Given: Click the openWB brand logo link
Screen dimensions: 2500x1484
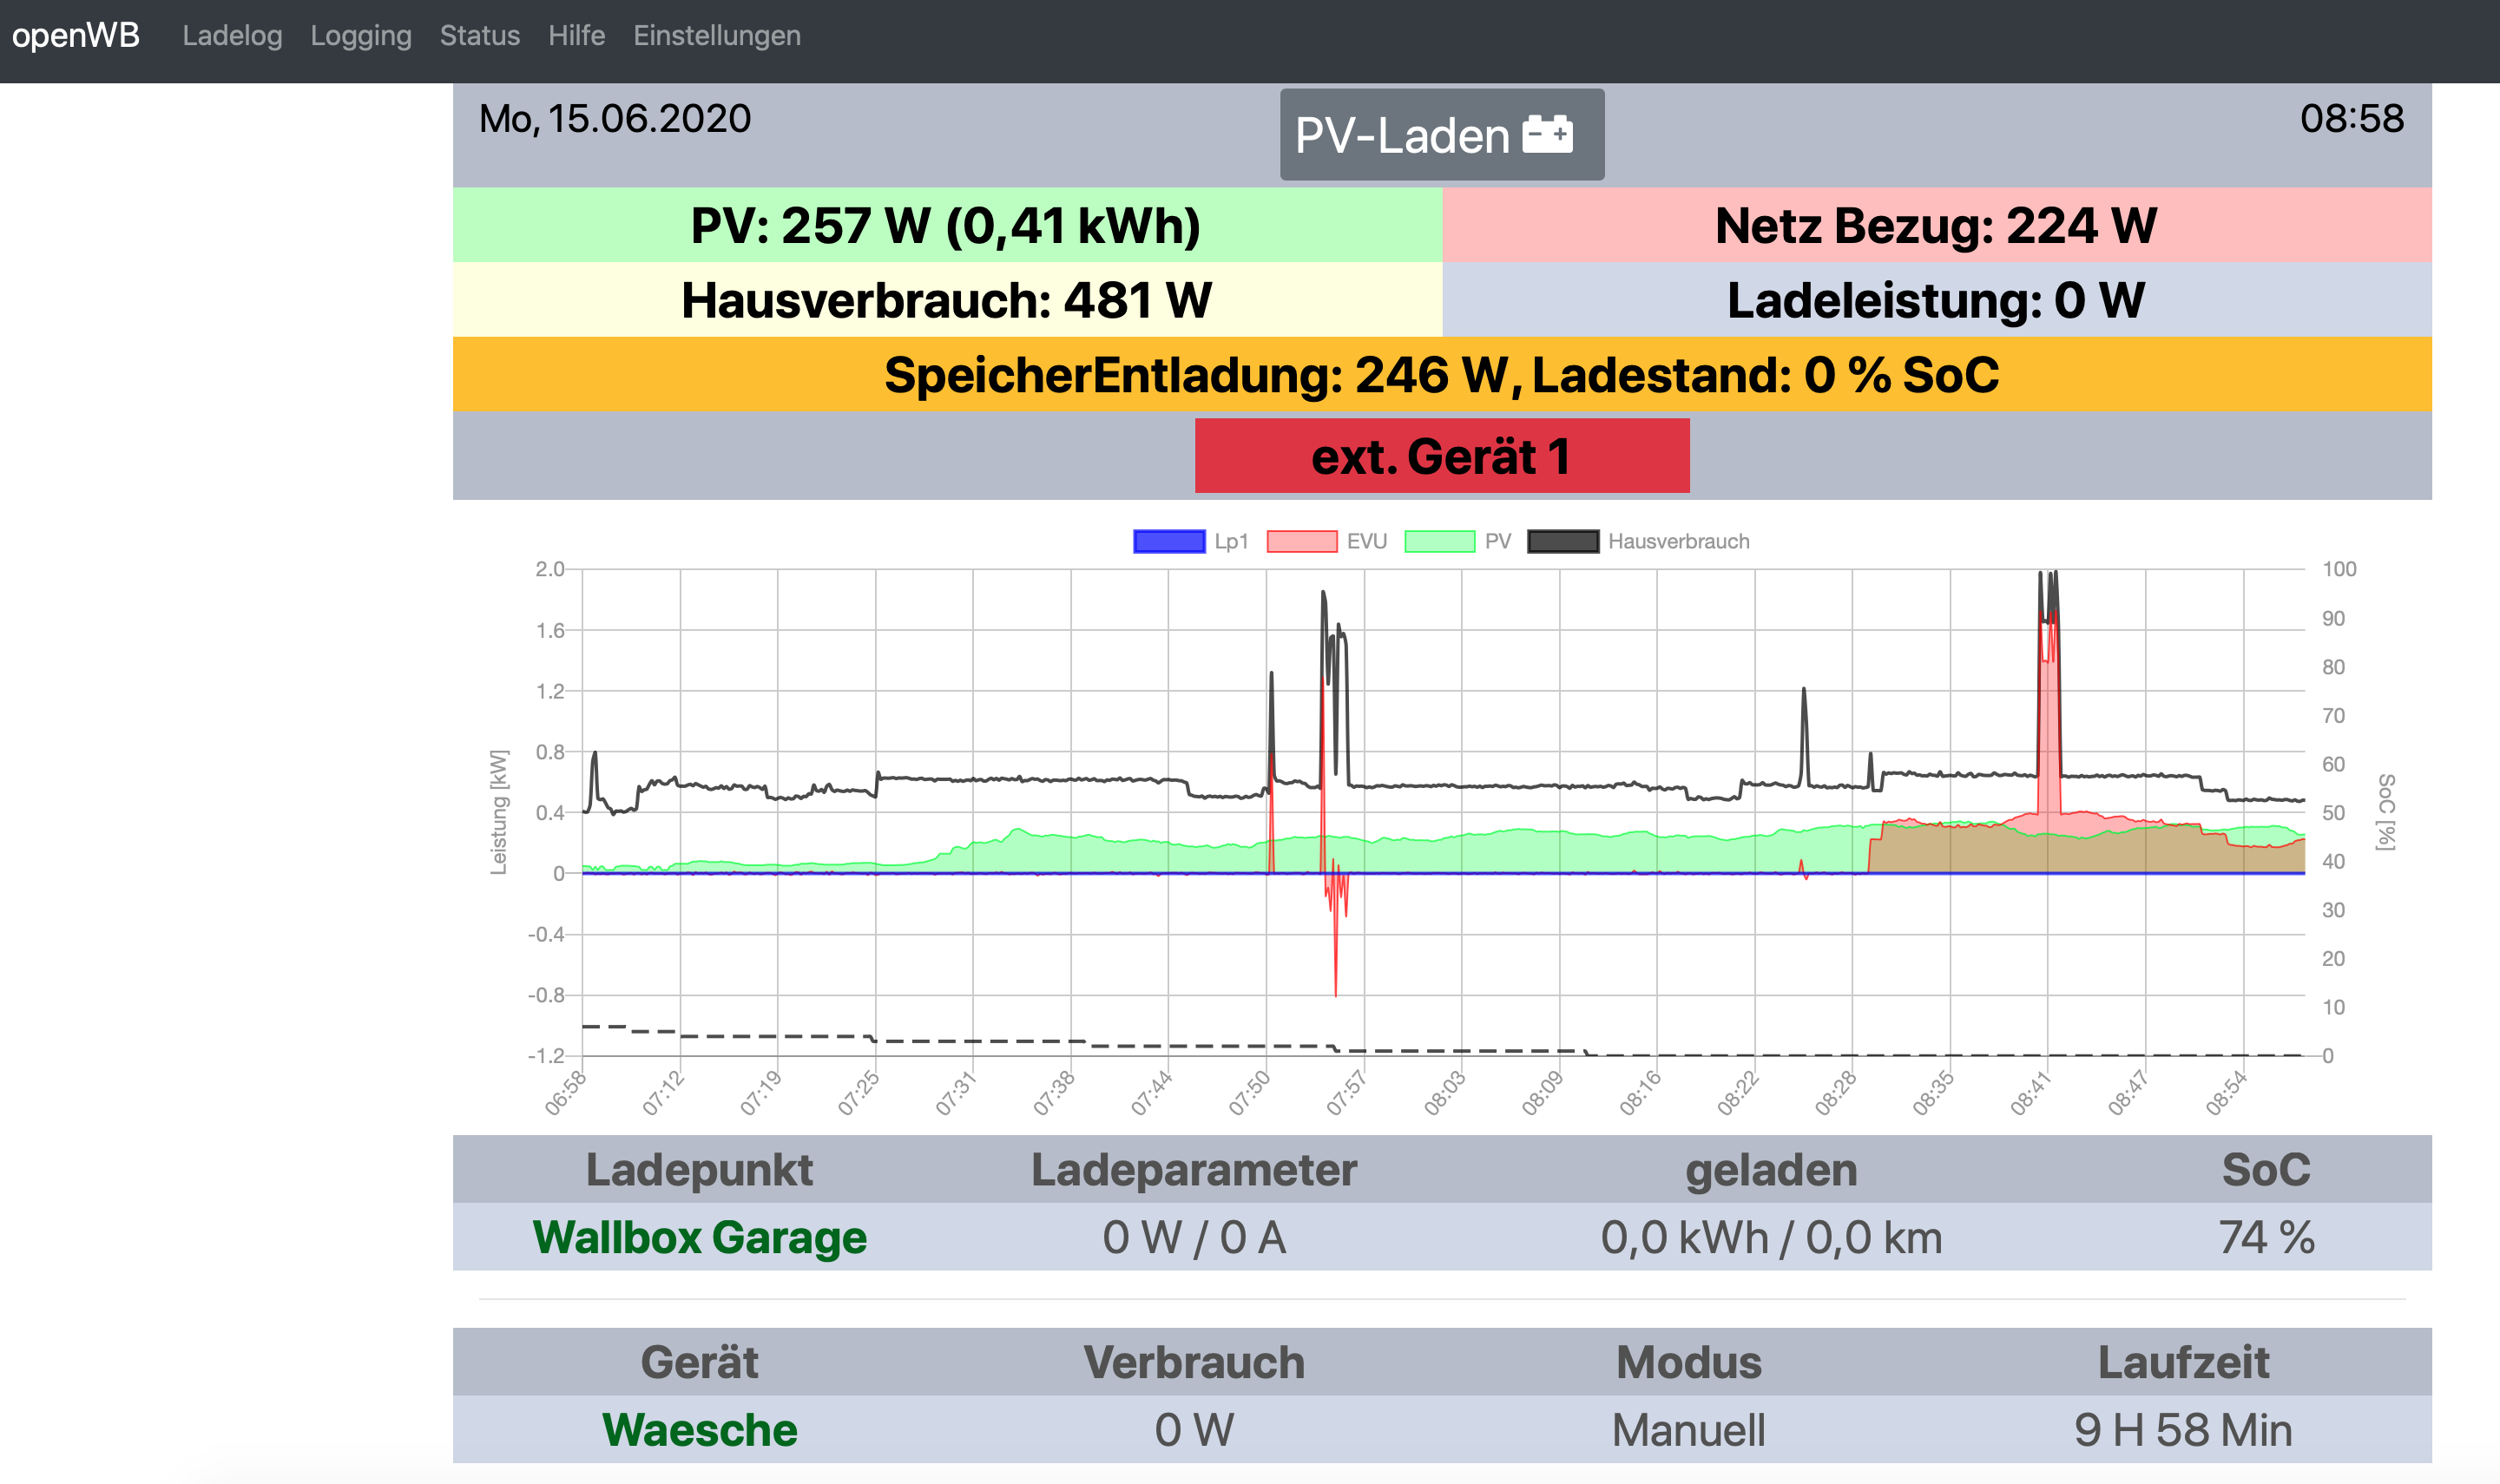Looking at the screenshot, I should point(76,36).
